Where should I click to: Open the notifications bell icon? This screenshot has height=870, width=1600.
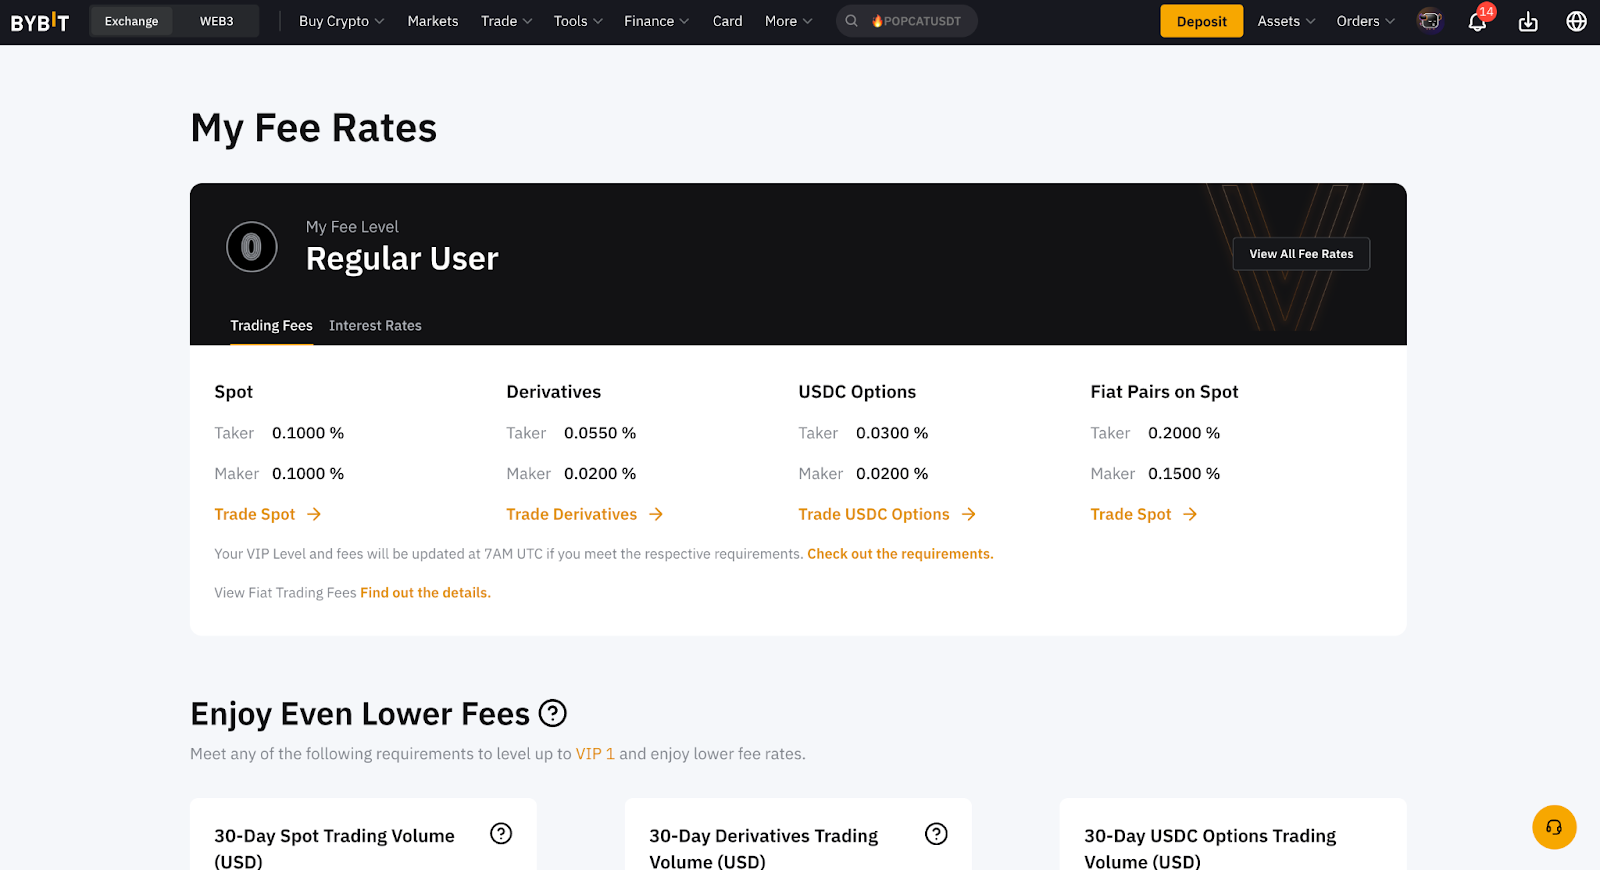pyautogui.click(x=1477, y=21)
